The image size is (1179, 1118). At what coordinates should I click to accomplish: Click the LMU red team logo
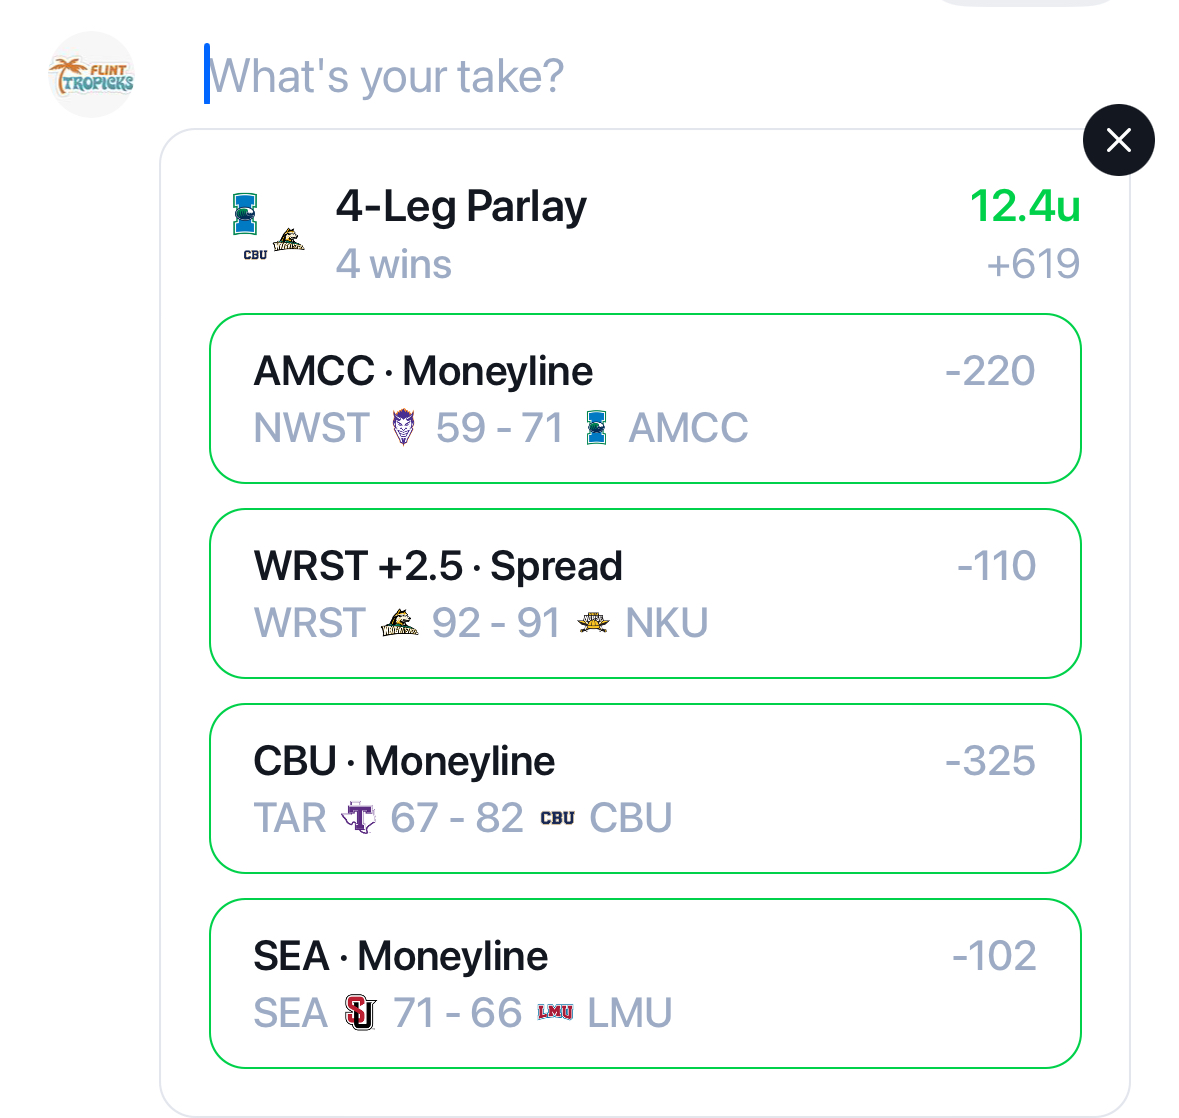pos(555,1013)
